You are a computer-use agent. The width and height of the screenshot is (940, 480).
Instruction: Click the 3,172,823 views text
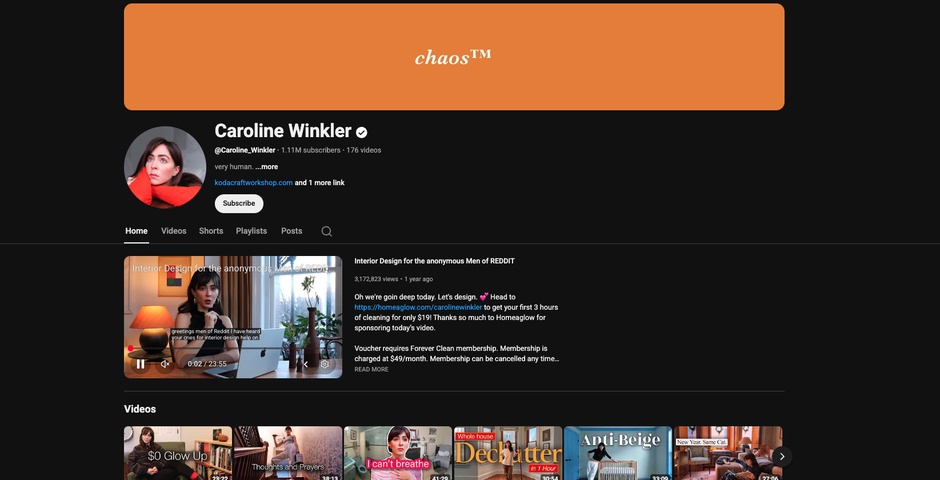tap(376, 279)
